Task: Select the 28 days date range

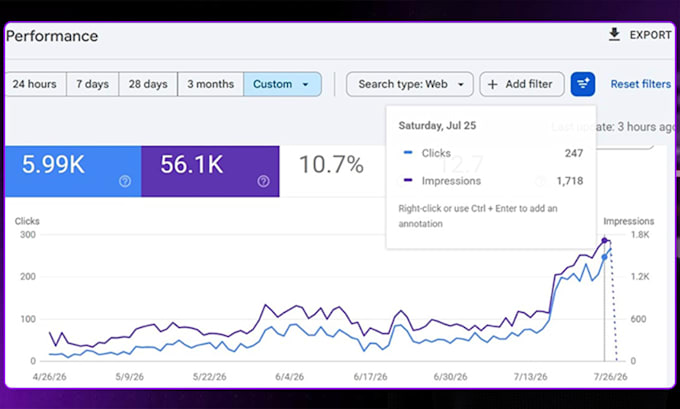Action: (148, 84)
